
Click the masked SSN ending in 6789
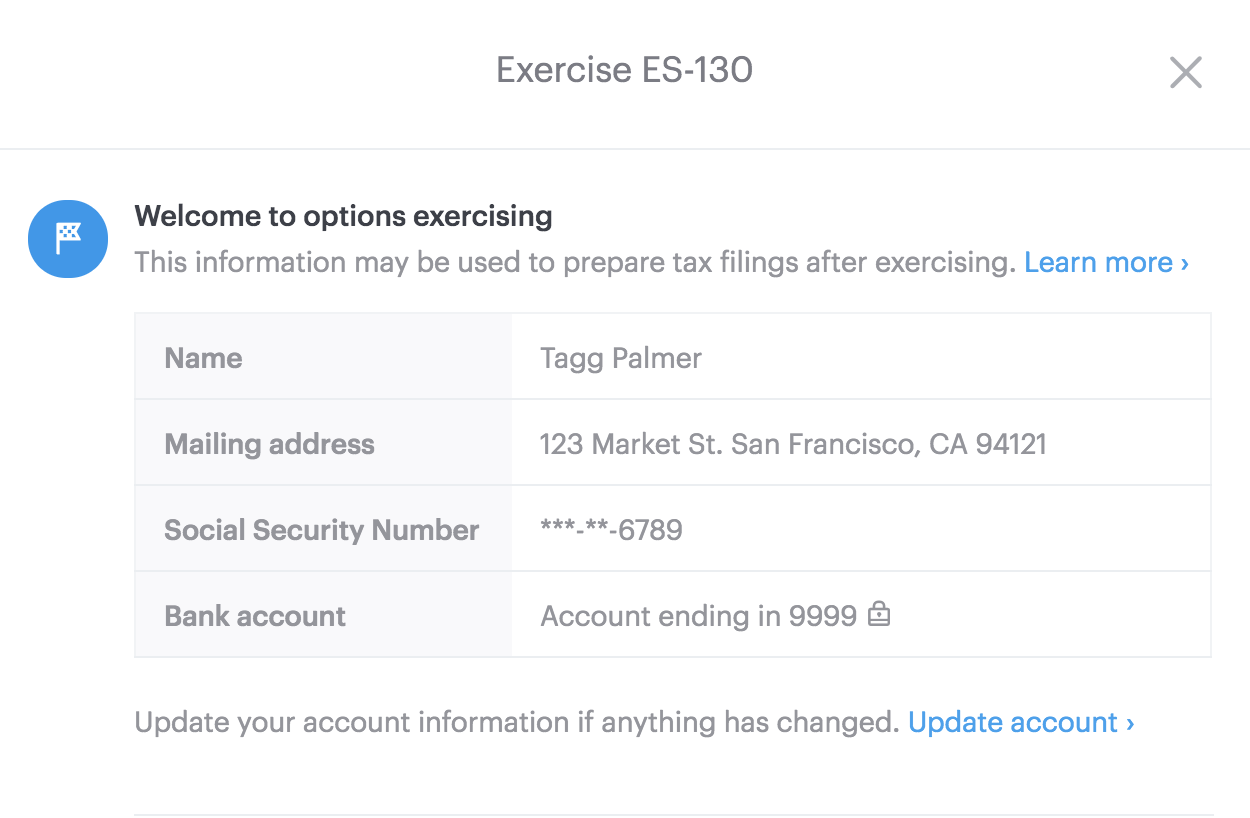pyautogui.click(x=611, y=530)
